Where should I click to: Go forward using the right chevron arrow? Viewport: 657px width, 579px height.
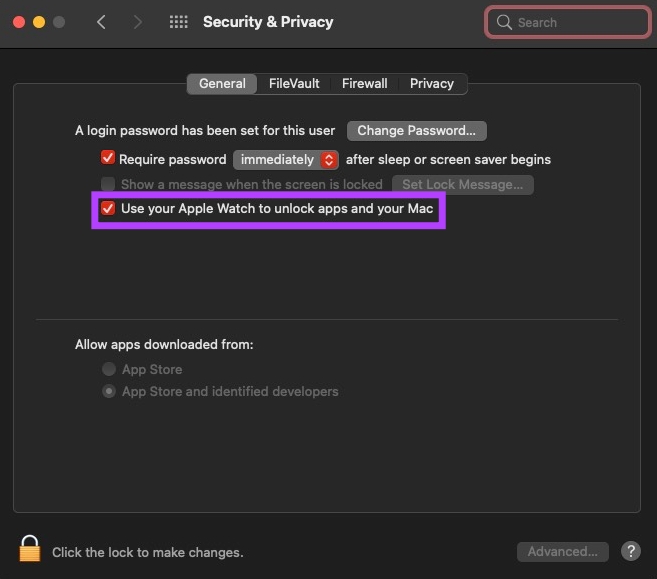pyautogui.click(x=137, y=22)
